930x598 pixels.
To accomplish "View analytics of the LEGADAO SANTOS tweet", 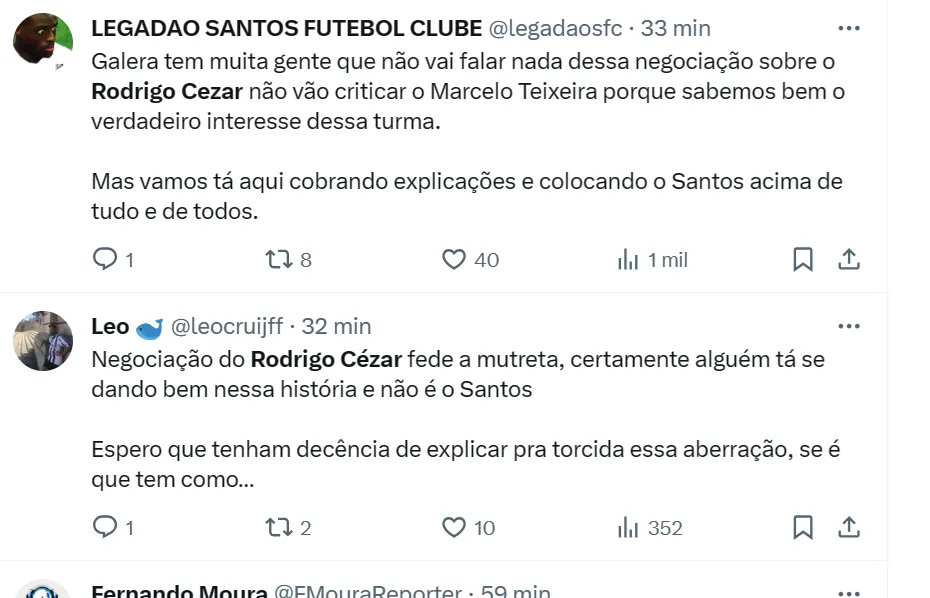I will [x=628, y=260].
